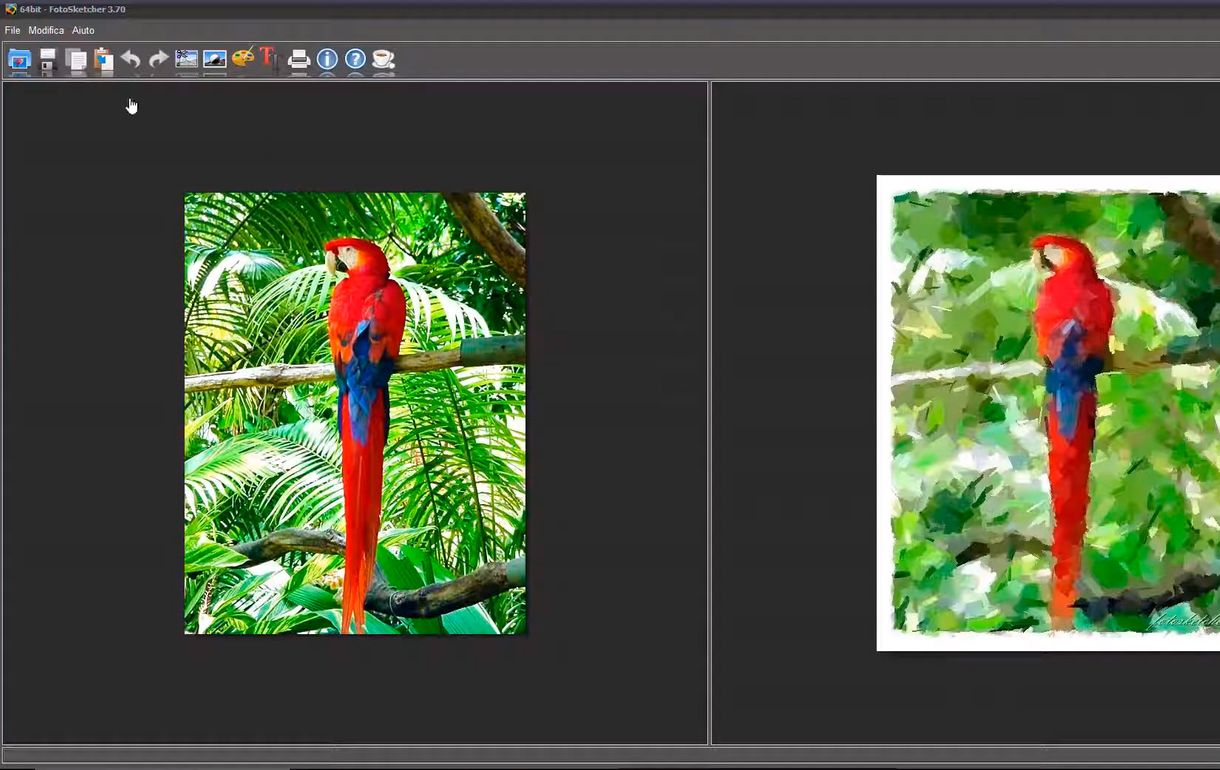Undo the last action with the back arrow
Viewport: 1220px width, 770px height.
coord(130,60)
